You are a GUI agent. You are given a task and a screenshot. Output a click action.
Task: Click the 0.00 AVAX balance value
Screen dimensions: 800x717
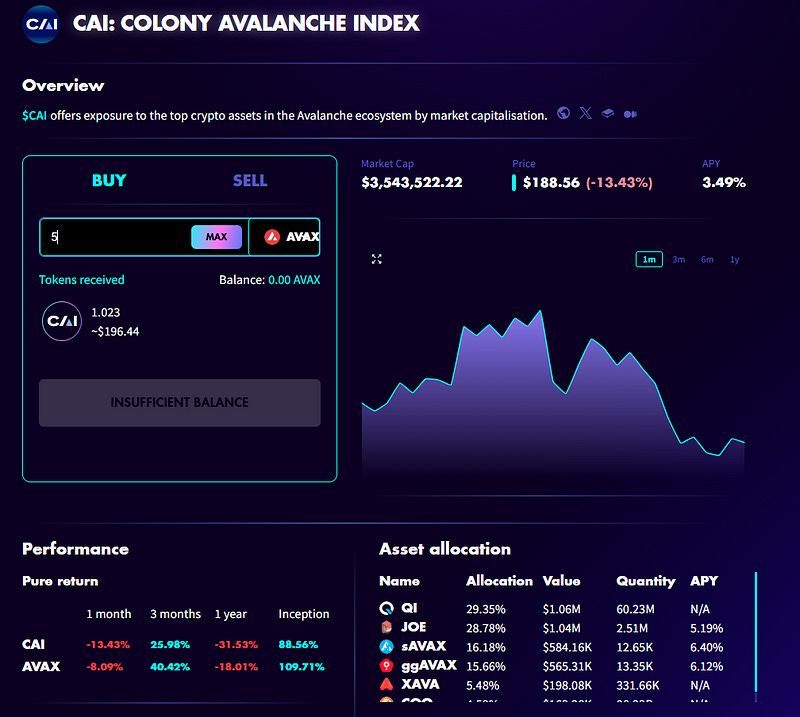pos(294,280)
